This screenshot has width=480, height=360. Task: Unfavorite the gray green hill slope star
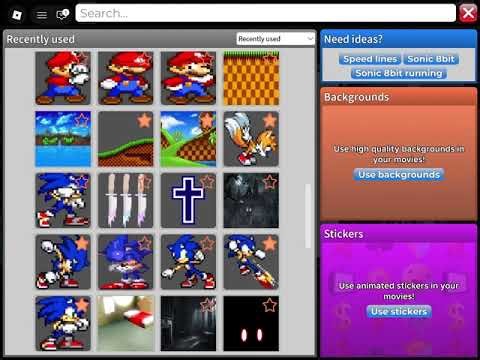[144, 120]
